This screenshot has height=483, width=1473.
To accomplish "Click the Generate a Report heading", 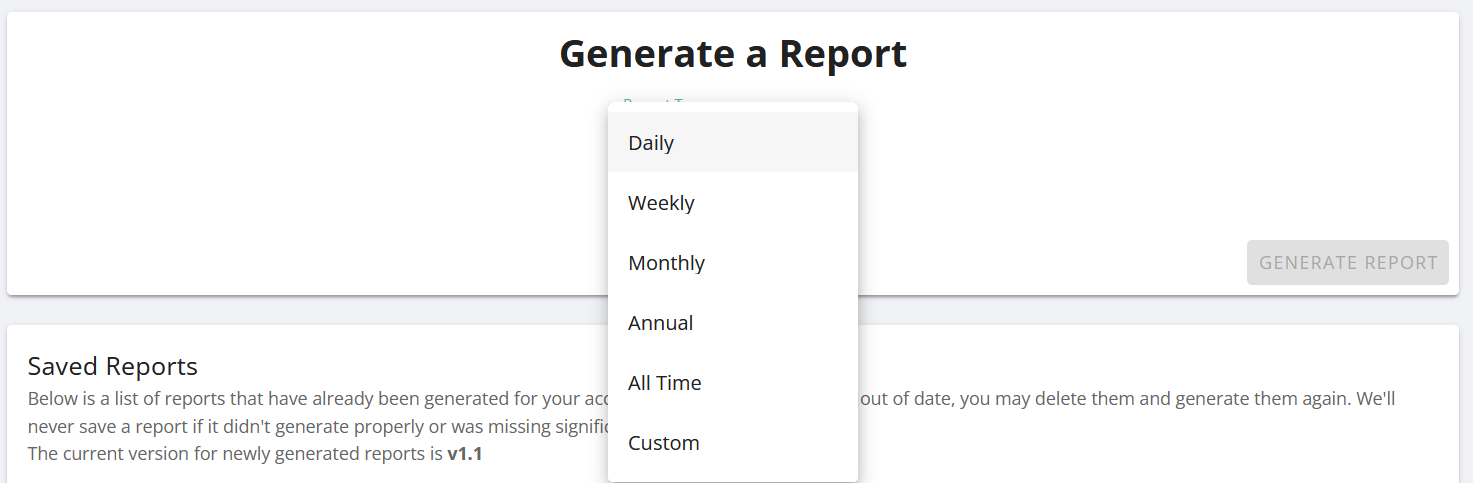I will pyautogui.click(x=733, y=54).
